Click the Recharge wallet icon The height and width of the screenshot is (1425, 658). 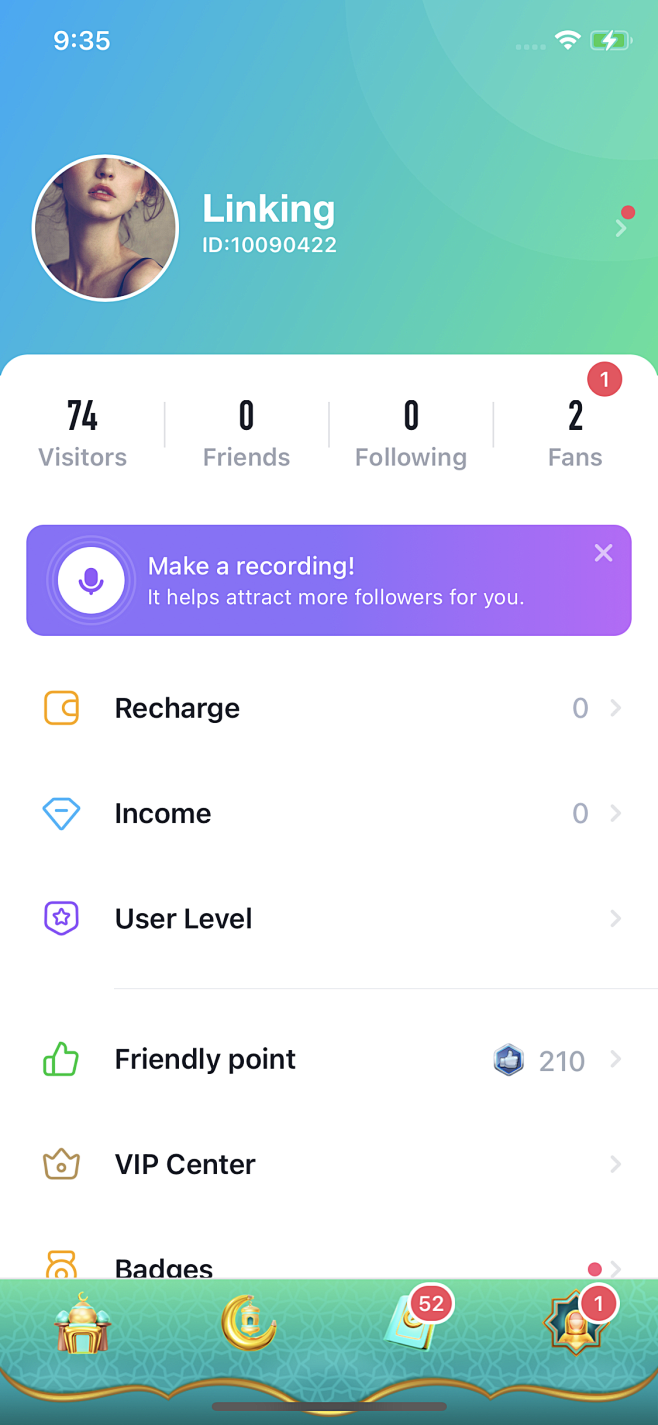[61, 708]
